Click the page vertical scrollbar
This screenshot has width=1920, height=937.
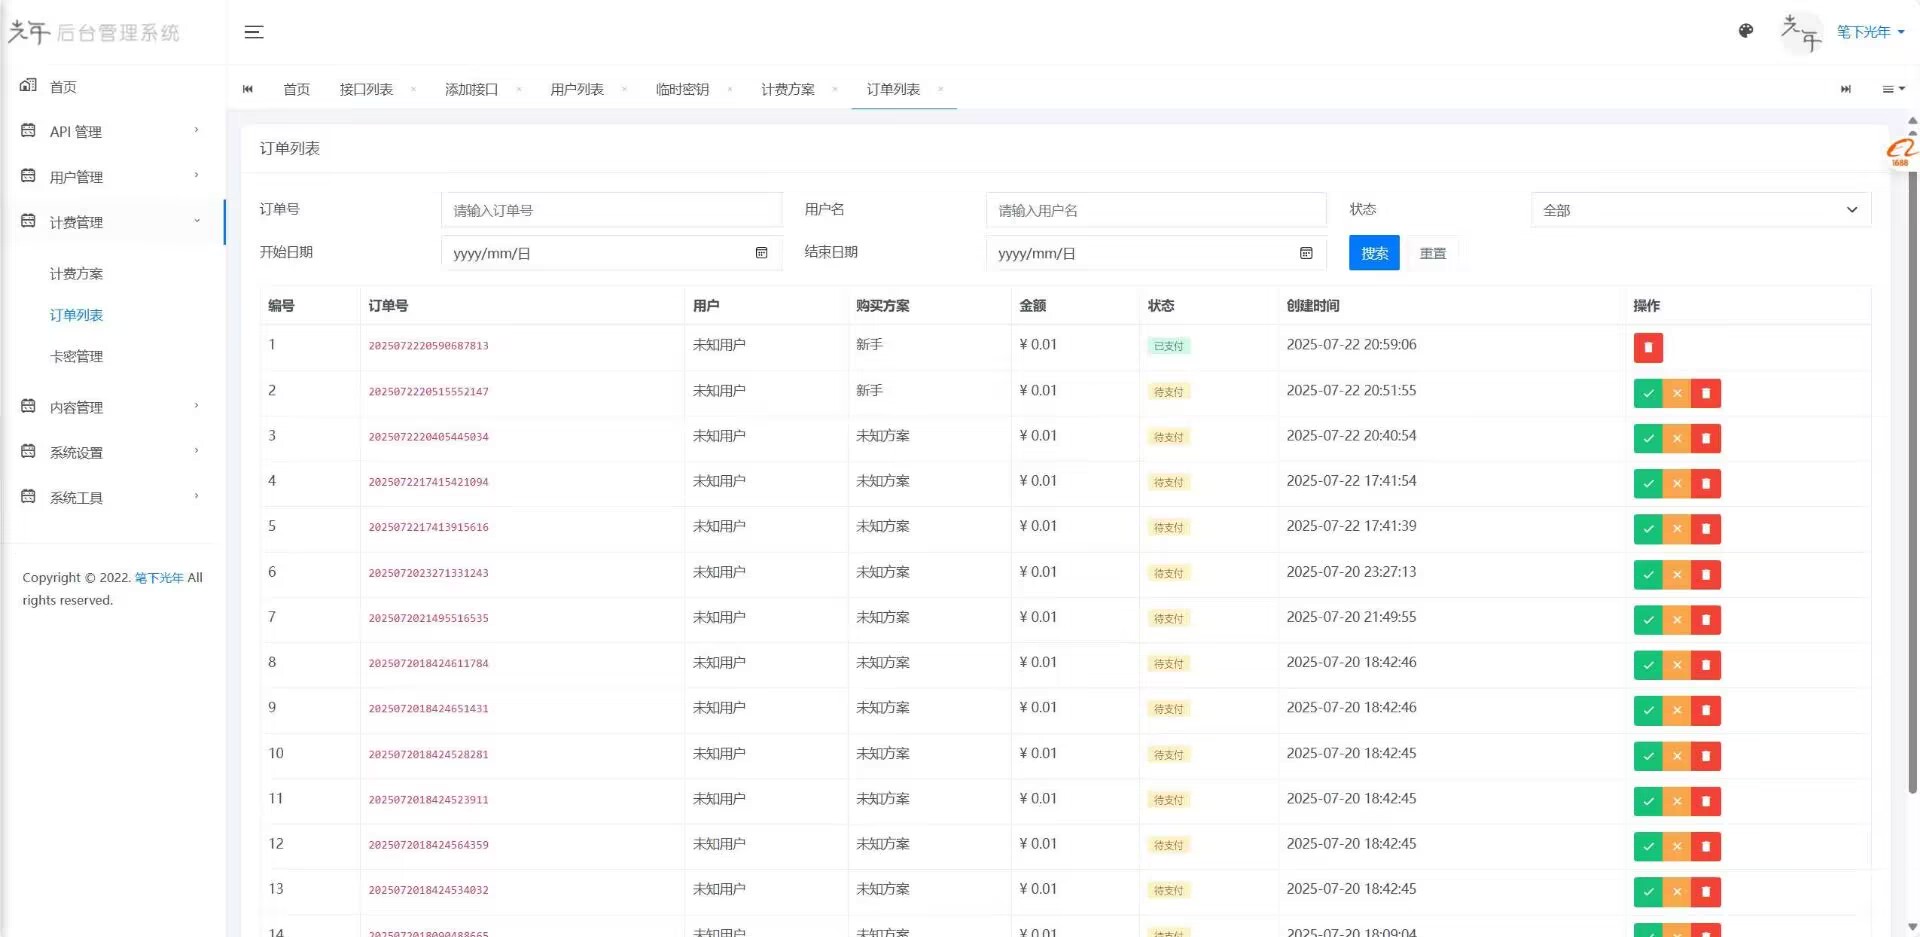pyautogui.click(x=1913, y=483)
